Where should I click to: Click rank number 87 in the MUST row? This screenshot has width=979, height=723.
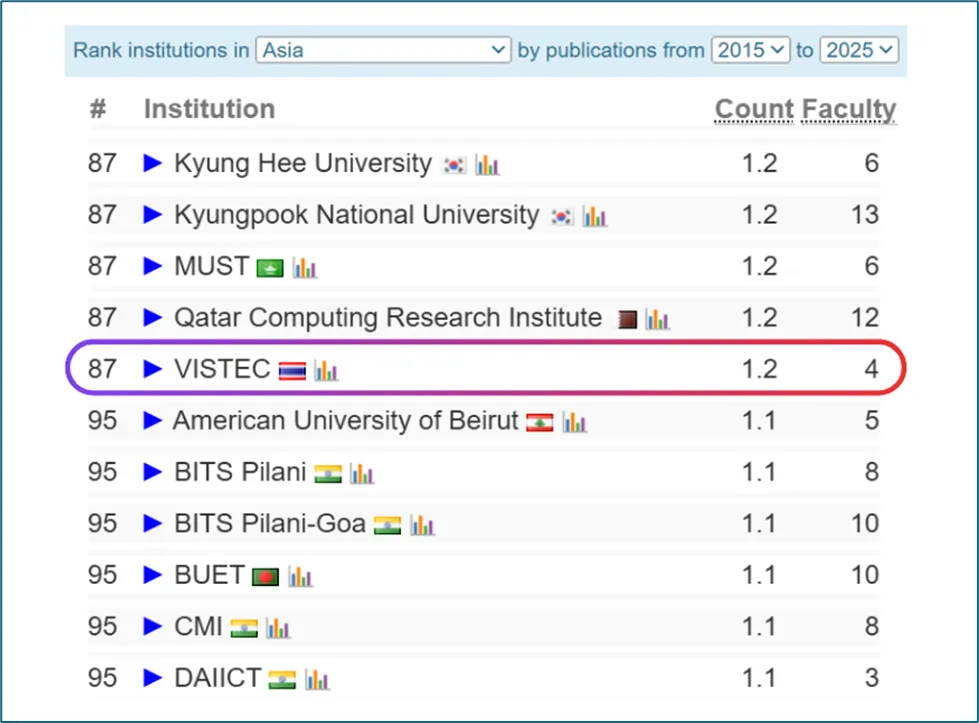point(102,267)
